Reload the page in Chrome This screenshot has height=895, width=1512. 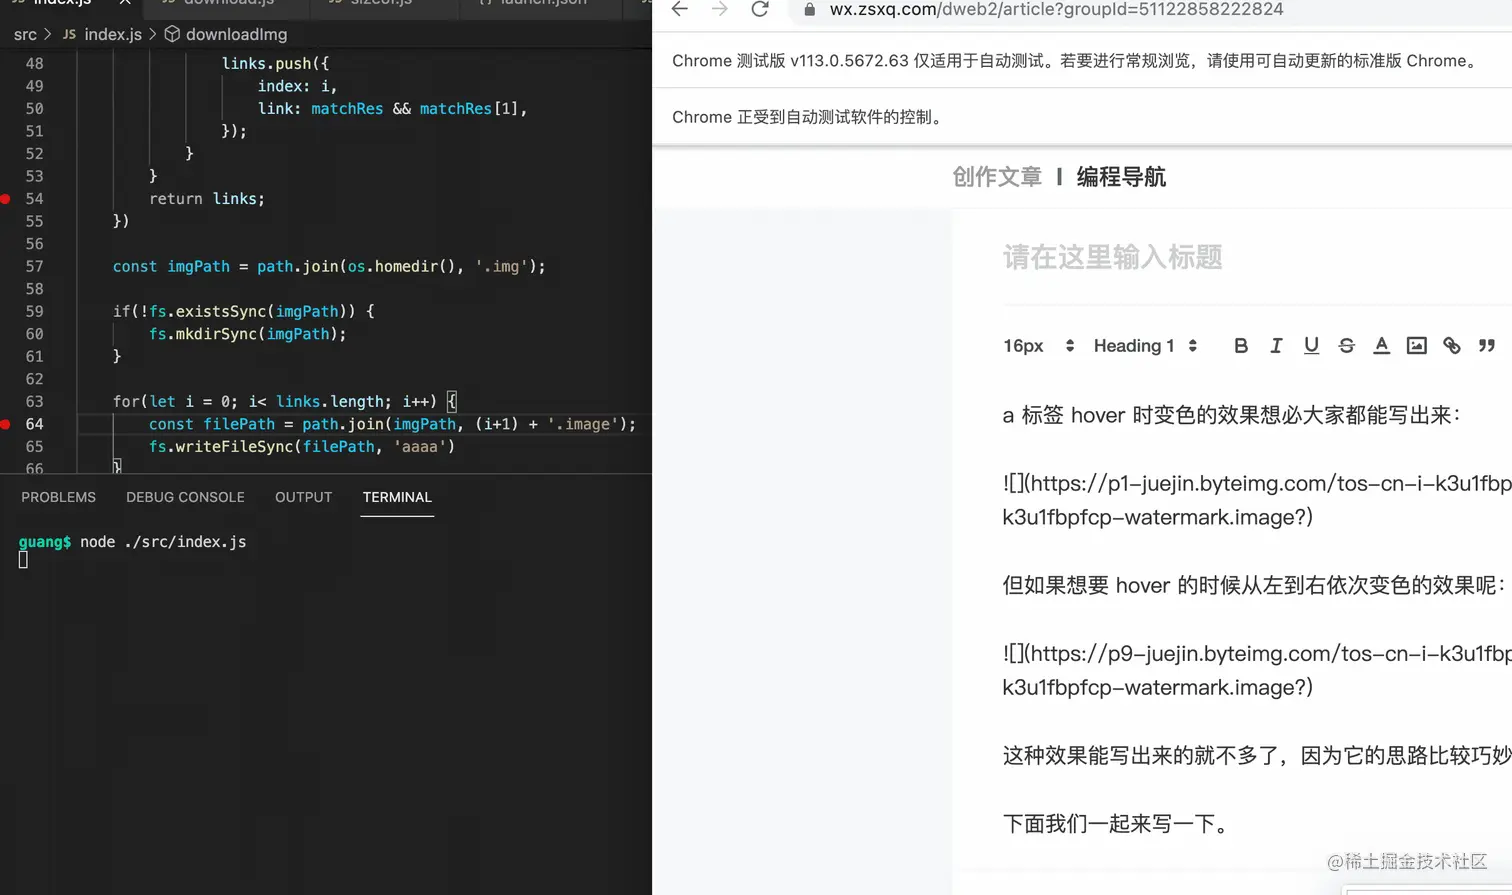[x=760, y=9]
